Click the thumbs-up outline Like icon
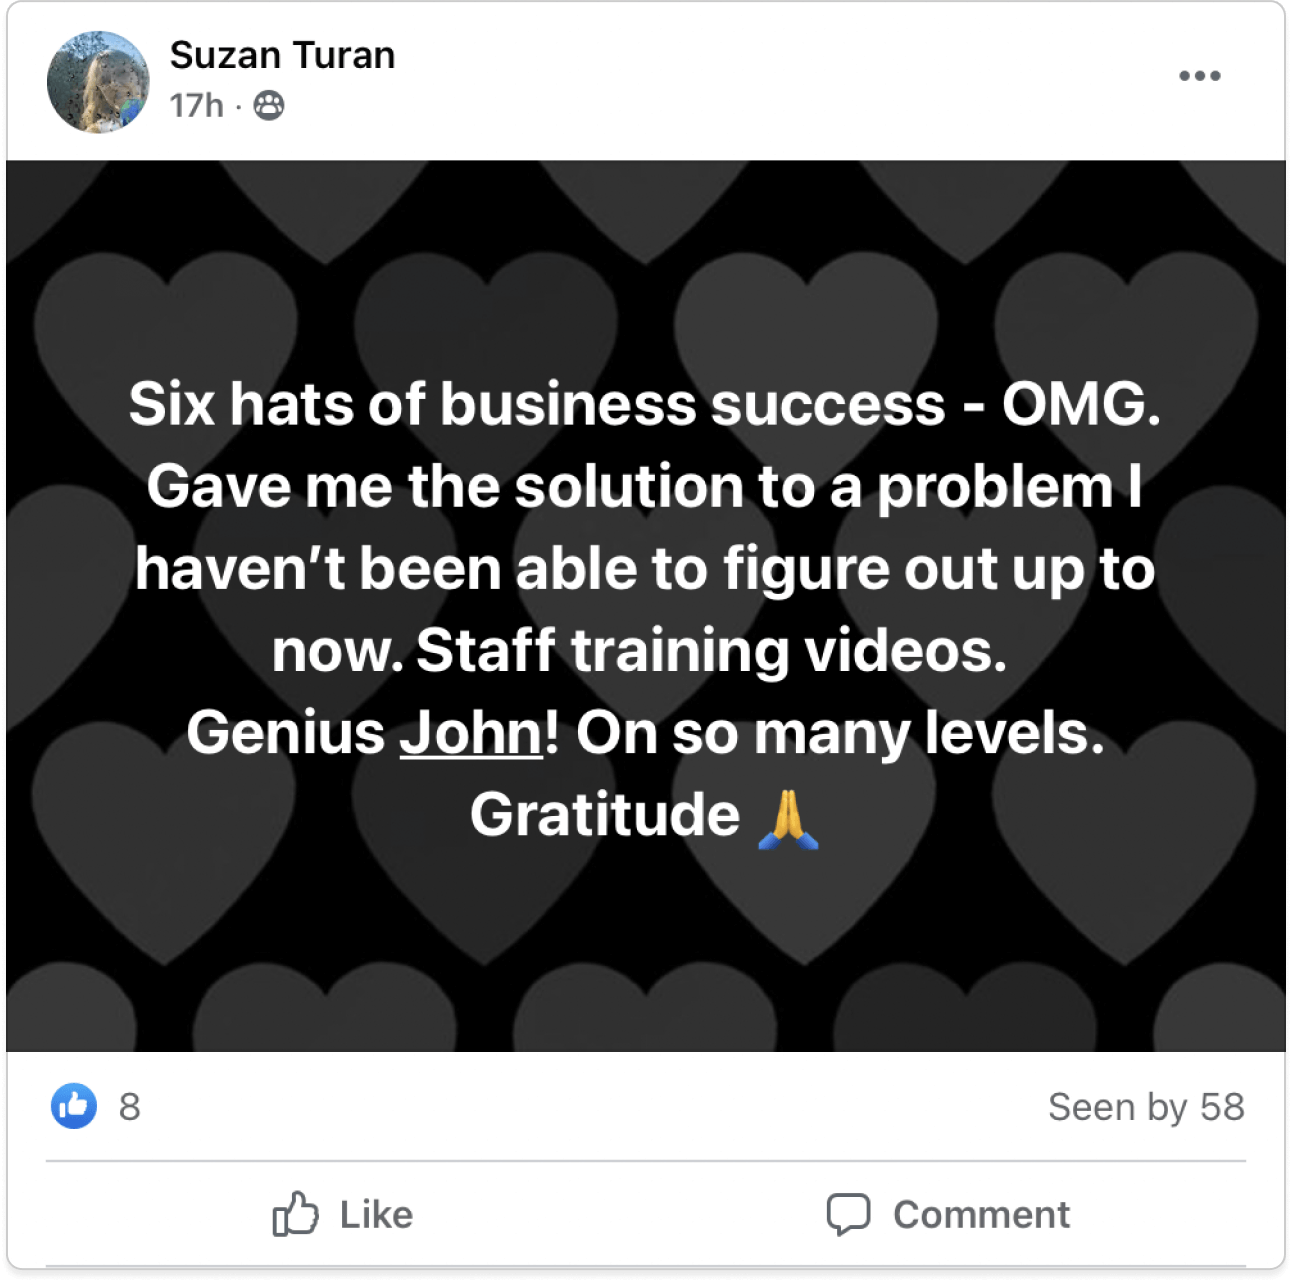Screen dimensions: 1292x1283 click(295, 1214)
